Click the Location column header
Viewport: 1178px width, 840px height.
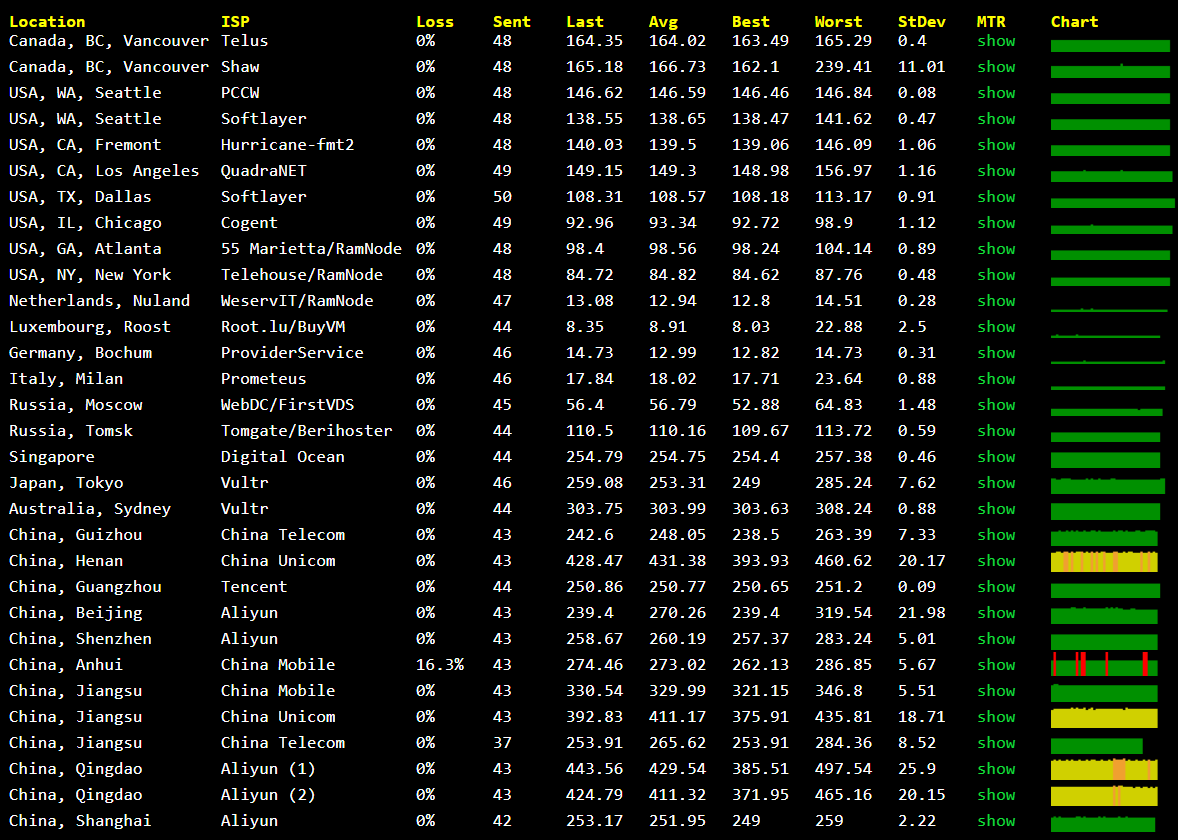(47, 22)
